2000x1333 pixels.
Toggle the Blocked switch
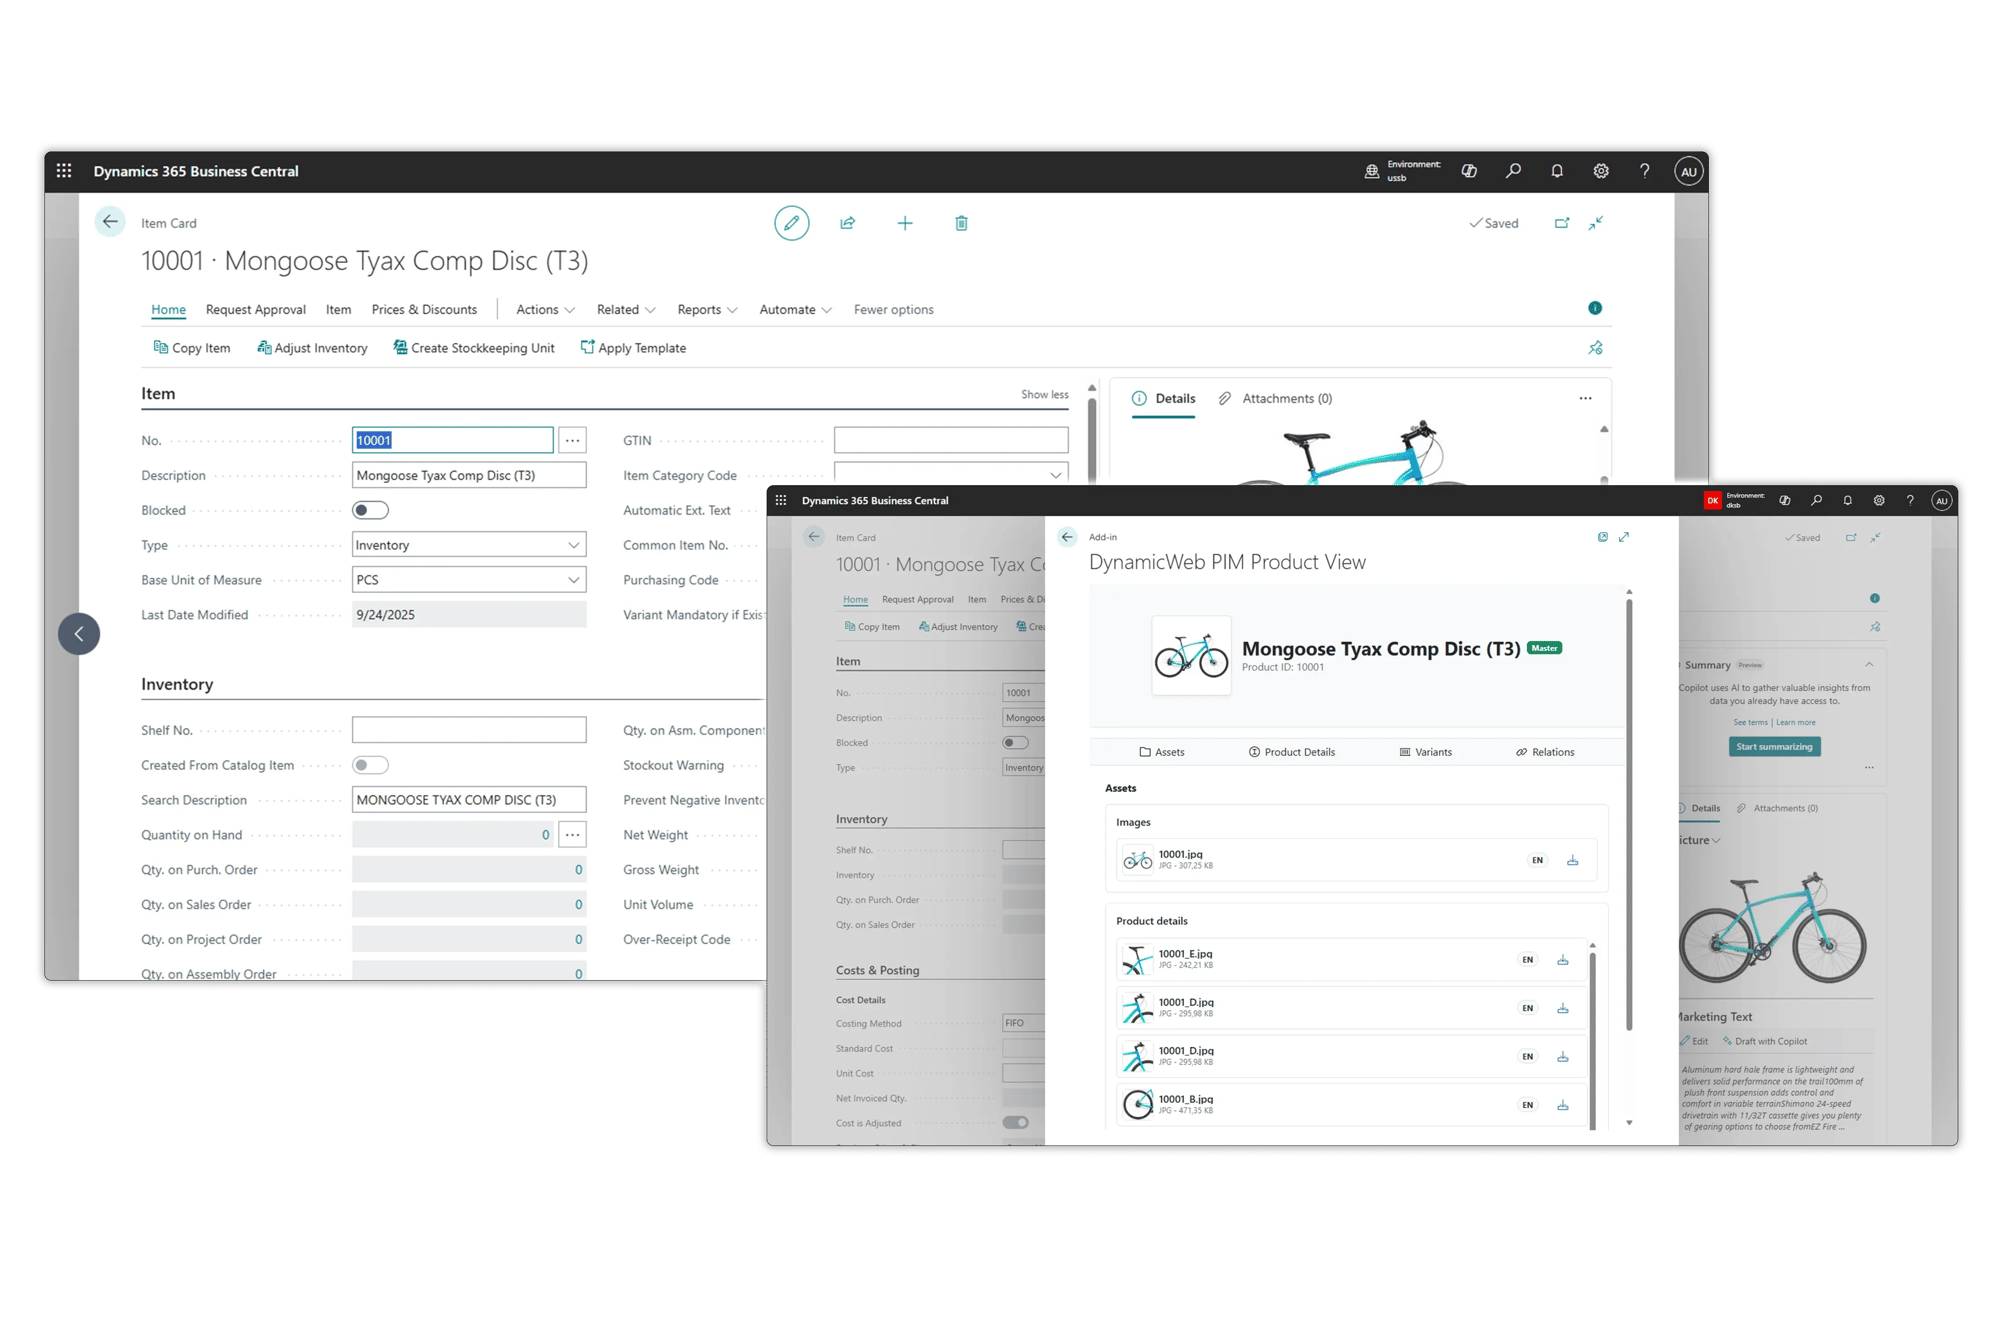click(370, 510)
